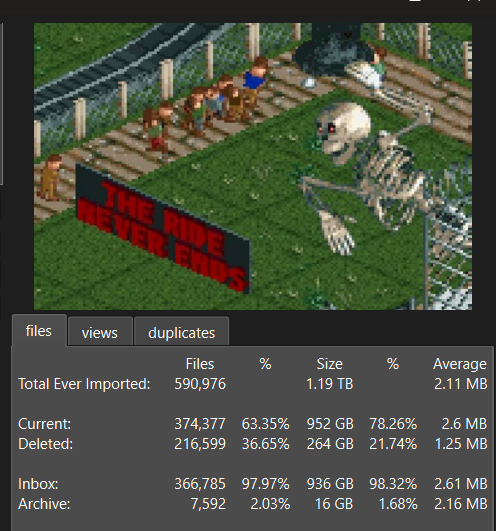Click inbox size 936 GB
The height and width of the screenshot is (531, 496).
(x=330, y=484)
